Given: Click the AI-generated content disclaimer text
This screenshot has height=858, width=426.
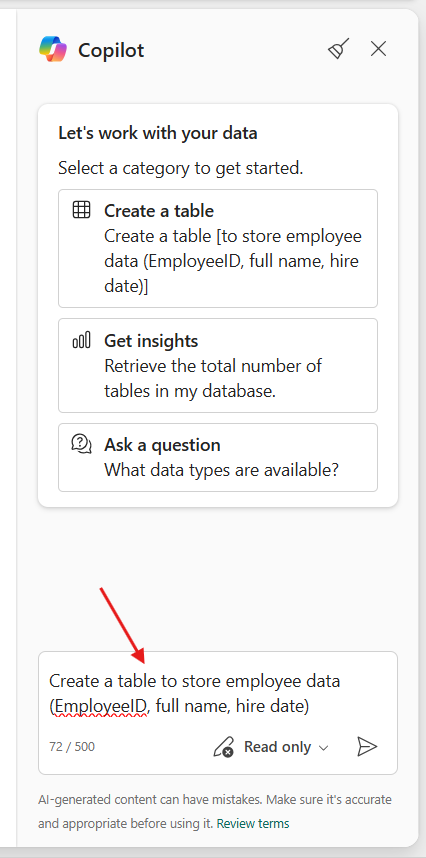Looking at the screenshot, I should click(214, 811).
